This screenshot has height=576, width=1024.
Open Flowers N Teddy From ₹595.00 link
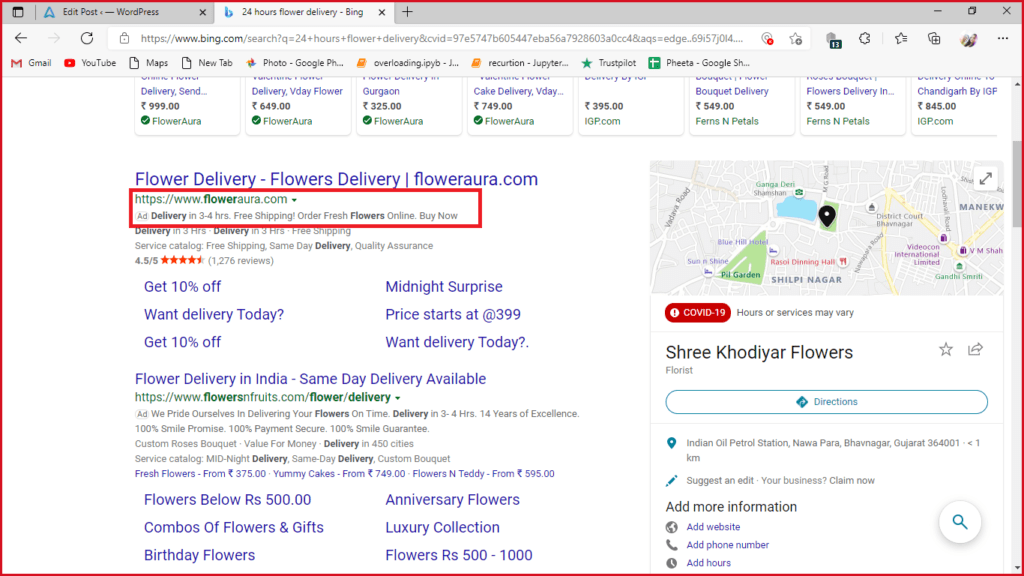coord(483,473)
